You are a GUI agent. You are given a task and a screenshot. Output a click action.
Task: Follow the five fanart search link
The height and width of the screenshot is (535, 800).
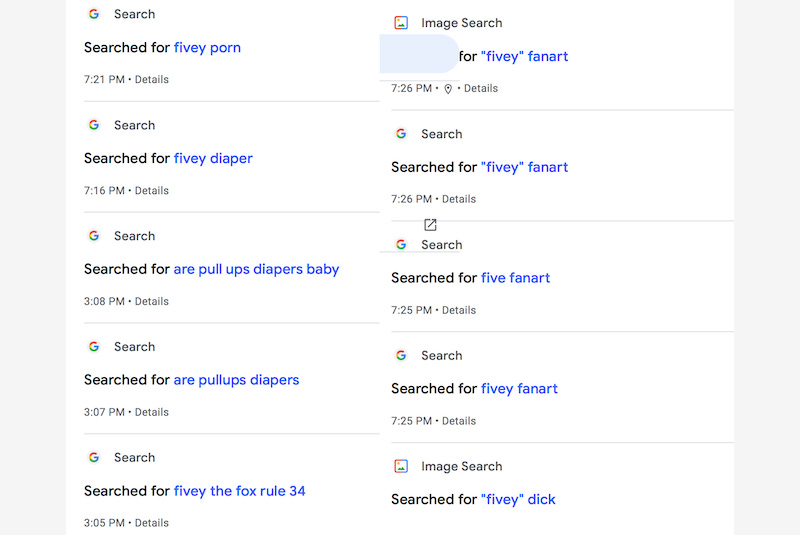click(515, 278)
